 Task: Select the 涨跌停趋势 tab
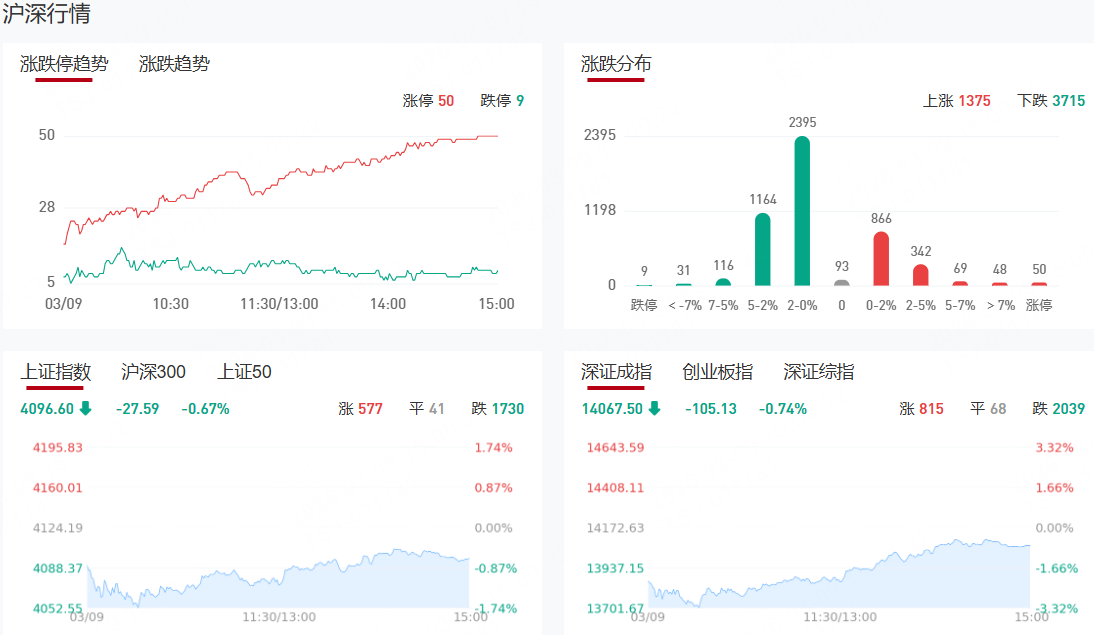coord(64,64)
